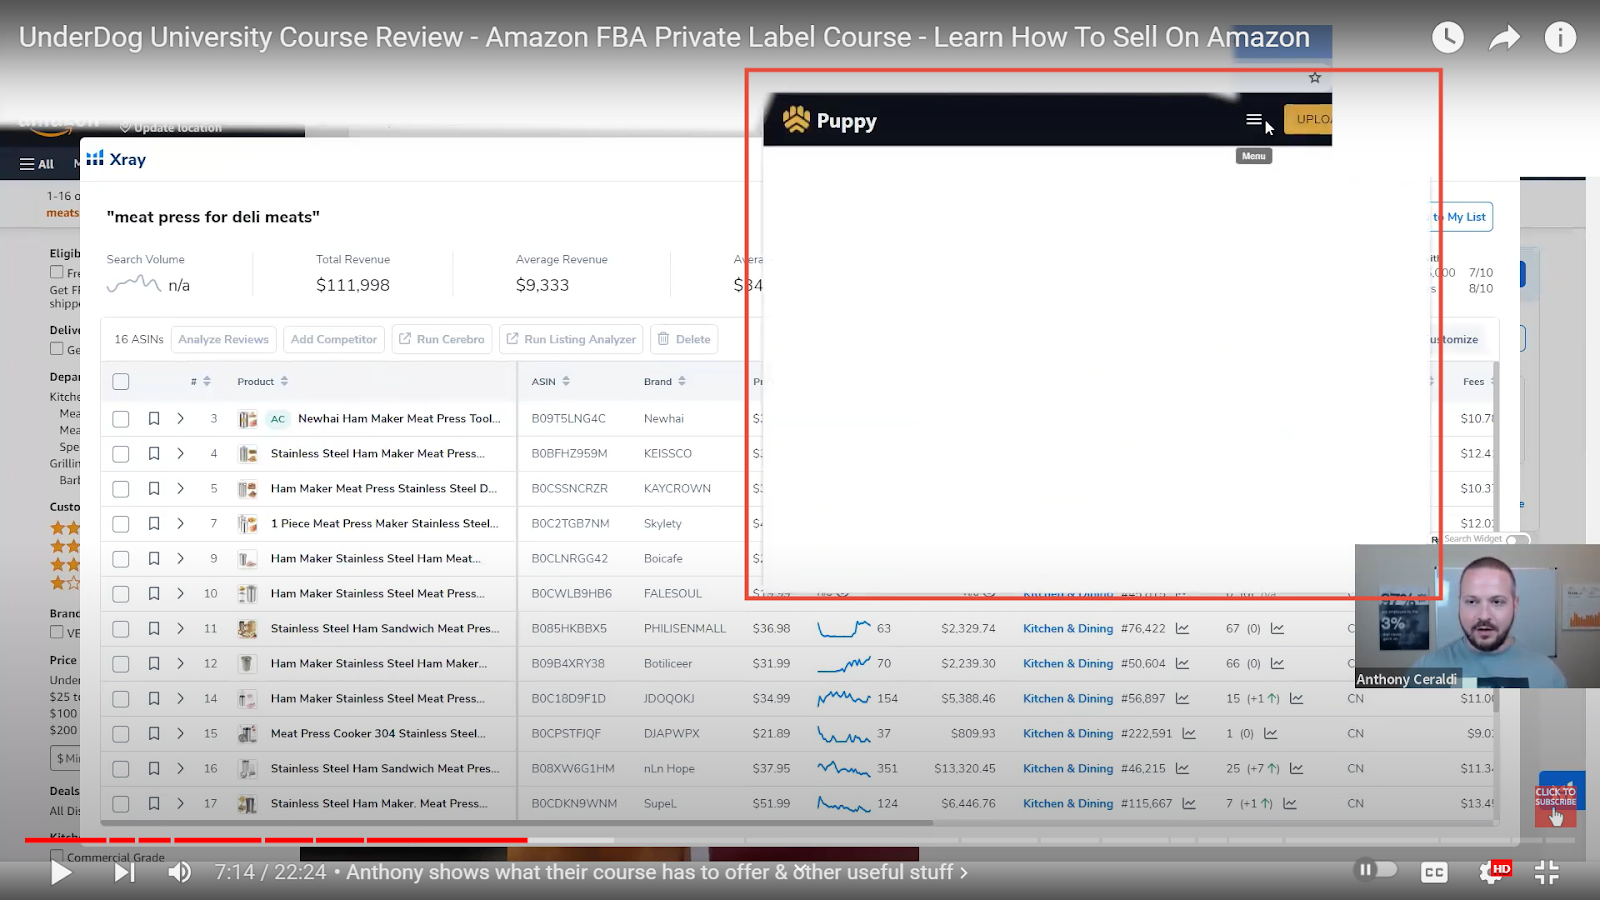The image size is (1600, 900).
Task: Check the box for Skylety row
Action: tap(121, 524)
